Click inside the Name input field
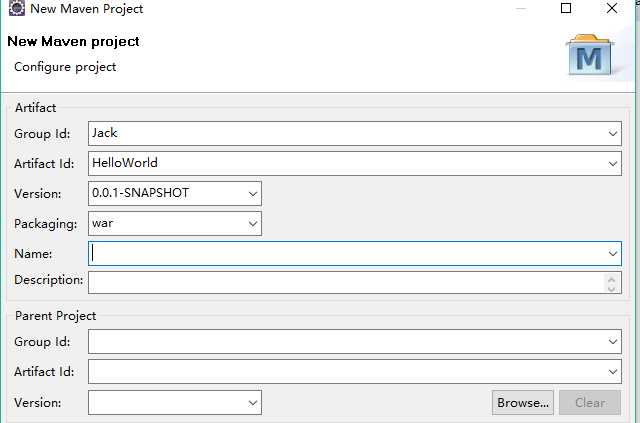This screenshot has height=423, width=640. pos(355,254)
